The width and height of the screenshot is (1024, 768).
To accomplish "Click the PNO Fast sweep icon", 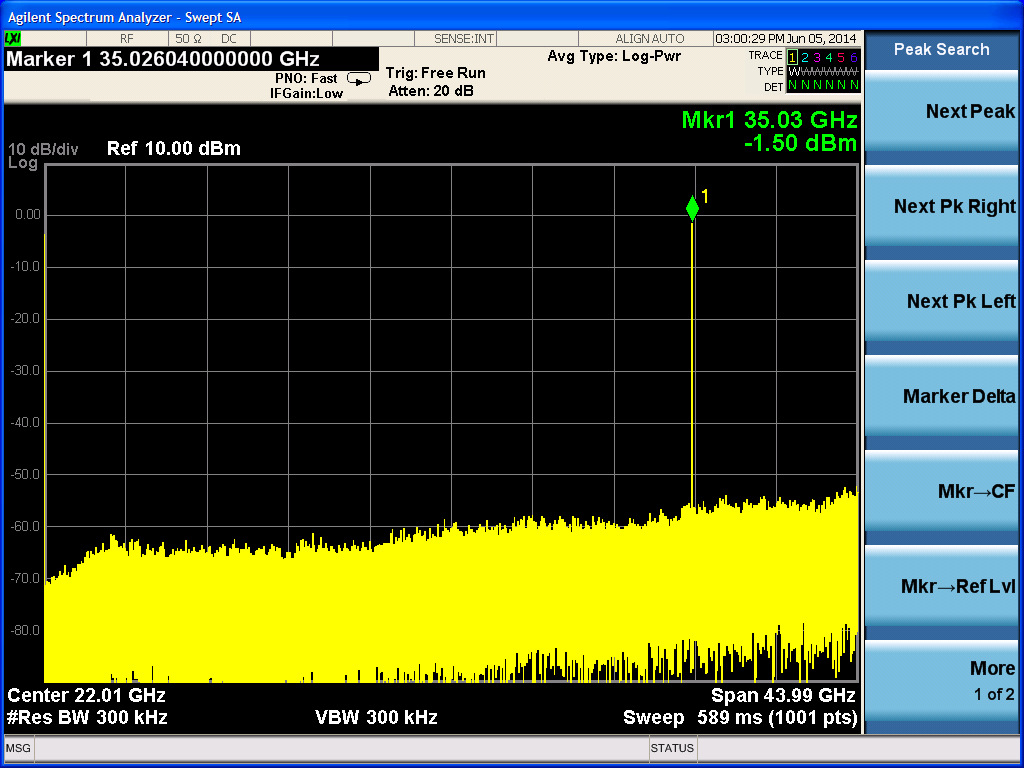I will click(x=358, y=79).
